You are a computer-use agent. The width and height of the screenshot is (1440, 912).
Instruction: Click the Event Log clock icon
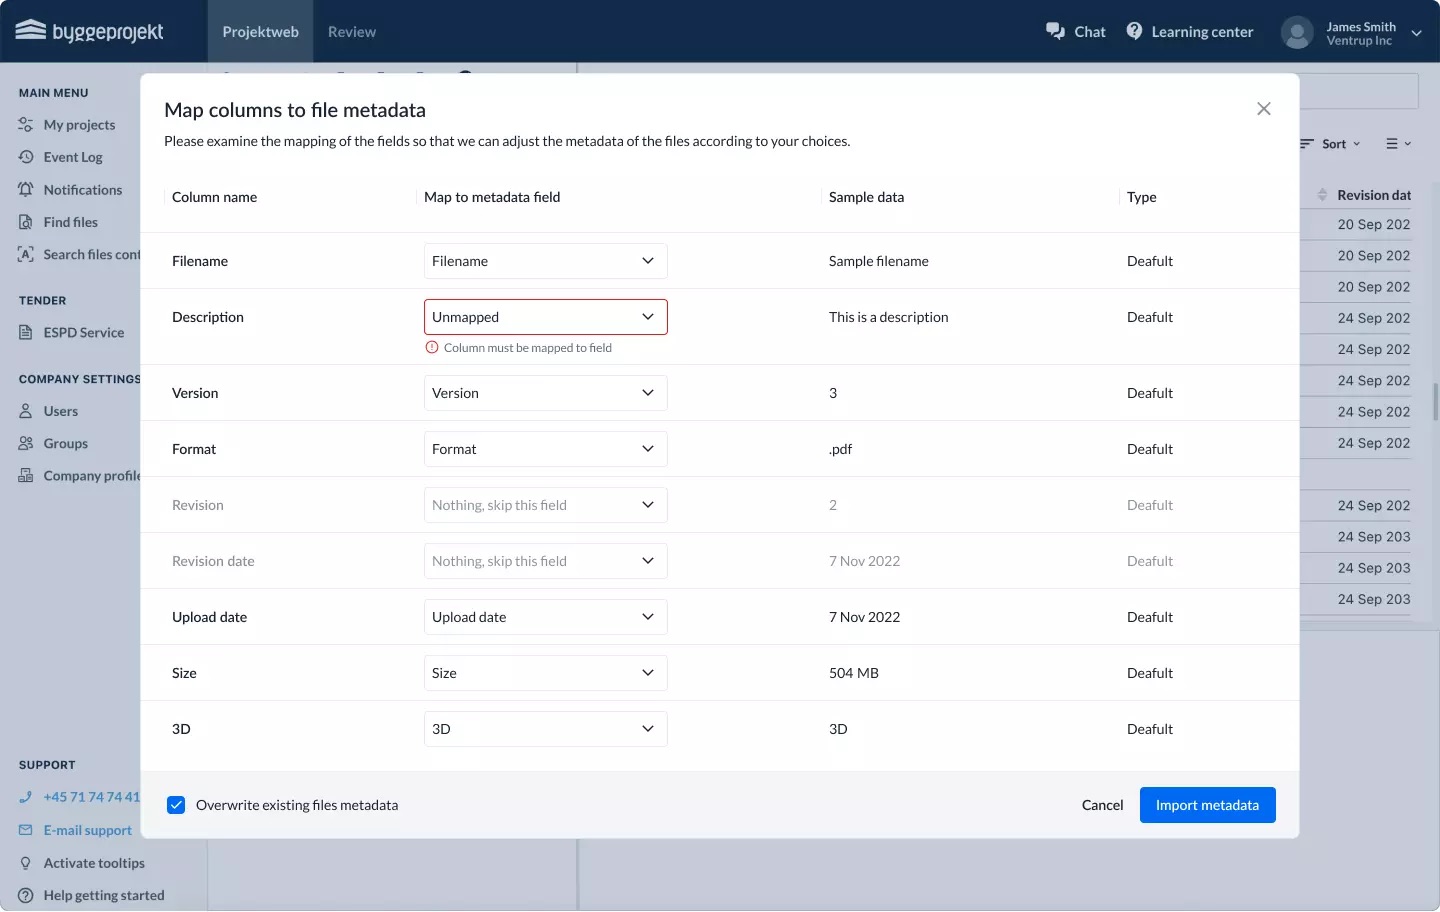tap(26, 157)
